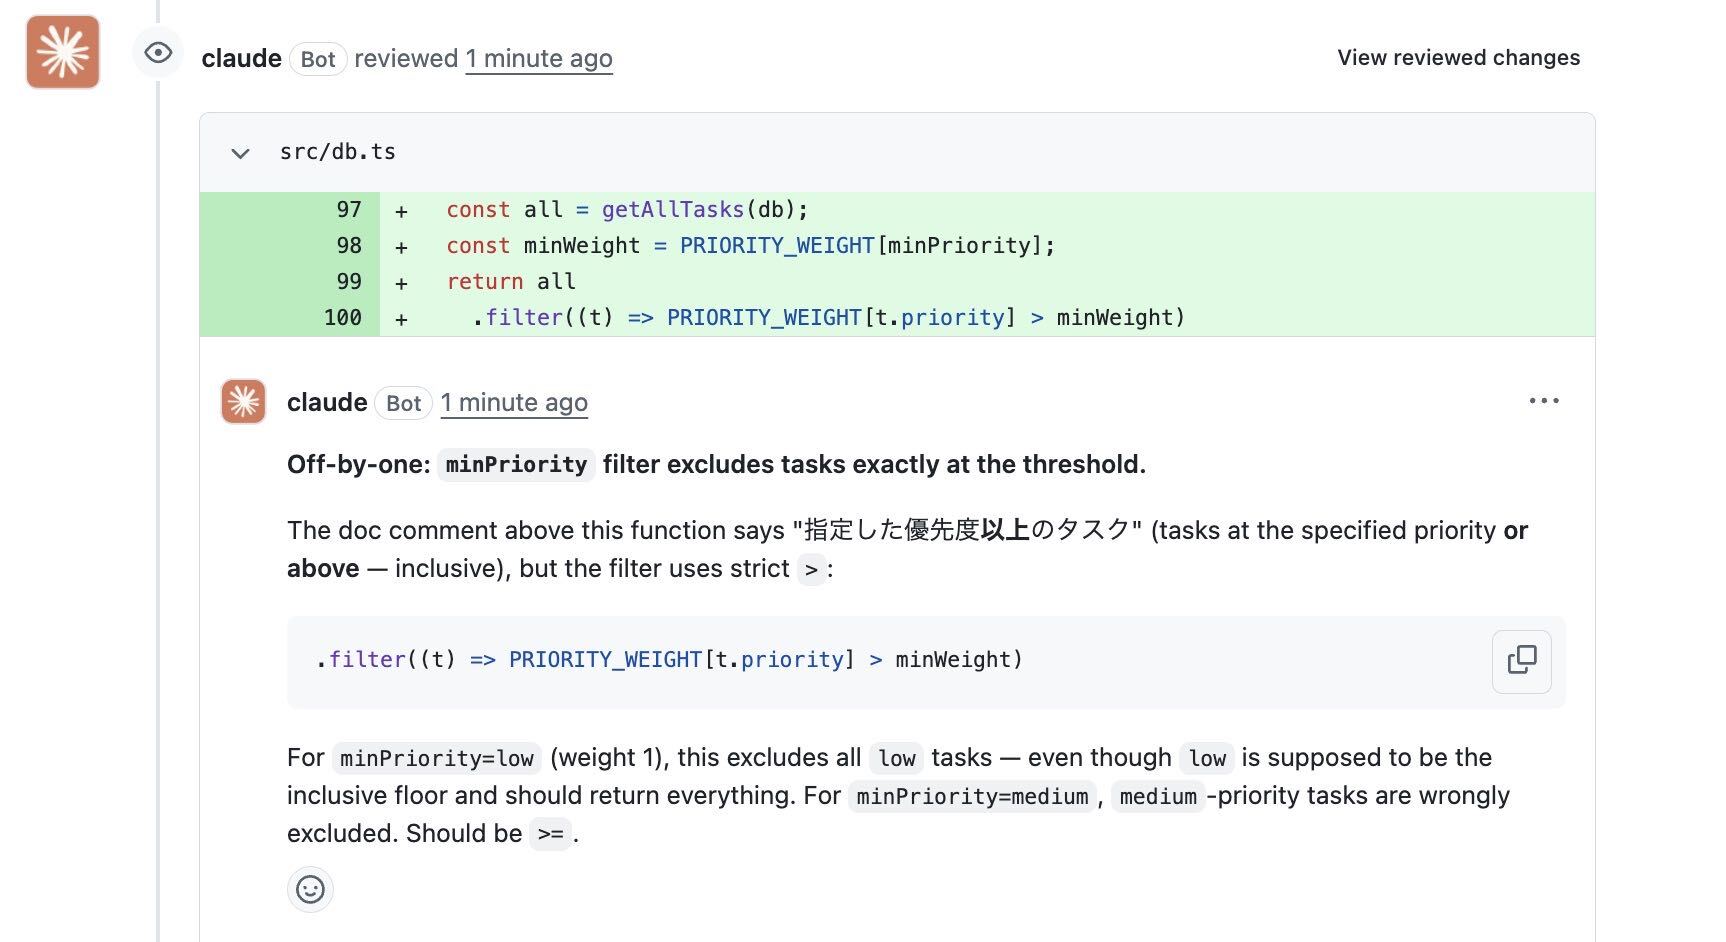The image size is (1726, 942).
Task: Open claude's profile from the review header name
Action: (242, 59)
